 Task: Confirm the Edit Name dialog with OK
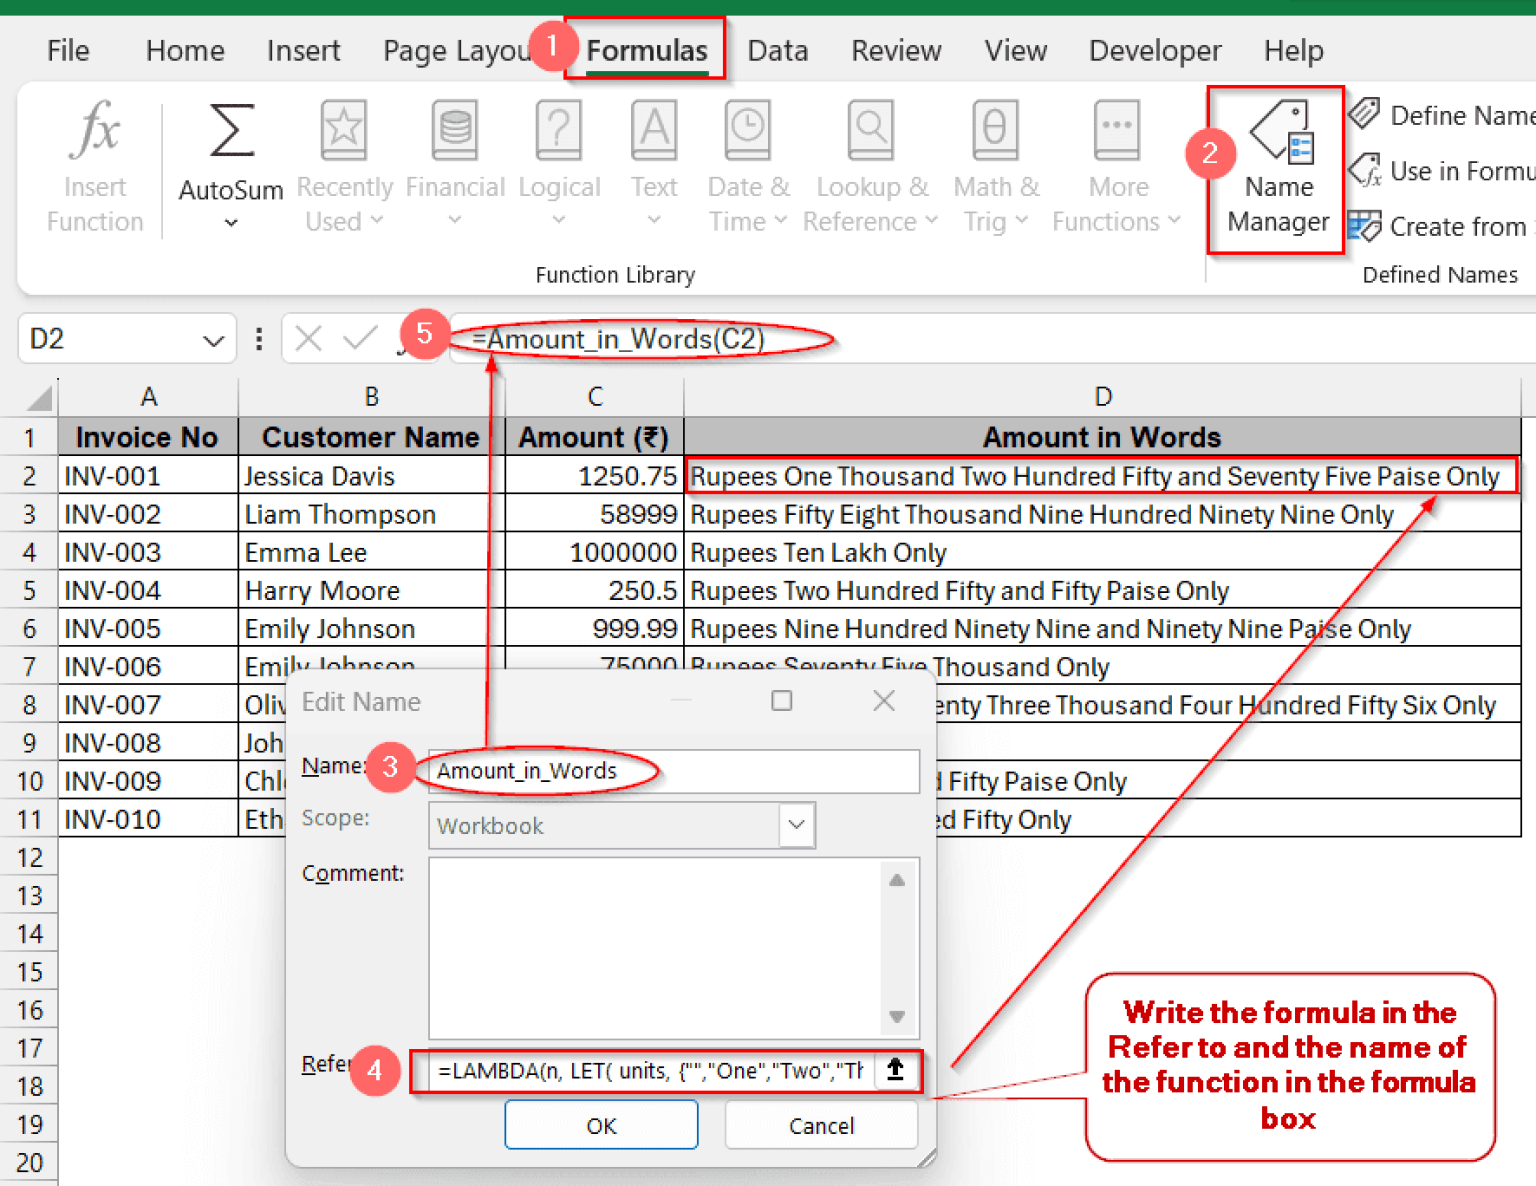click(x=601, y=1124)
